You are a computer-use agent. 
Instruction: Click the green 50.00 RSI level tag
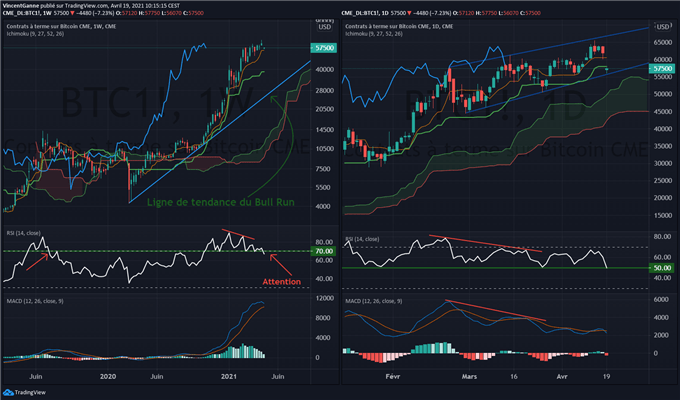[662, 268]
